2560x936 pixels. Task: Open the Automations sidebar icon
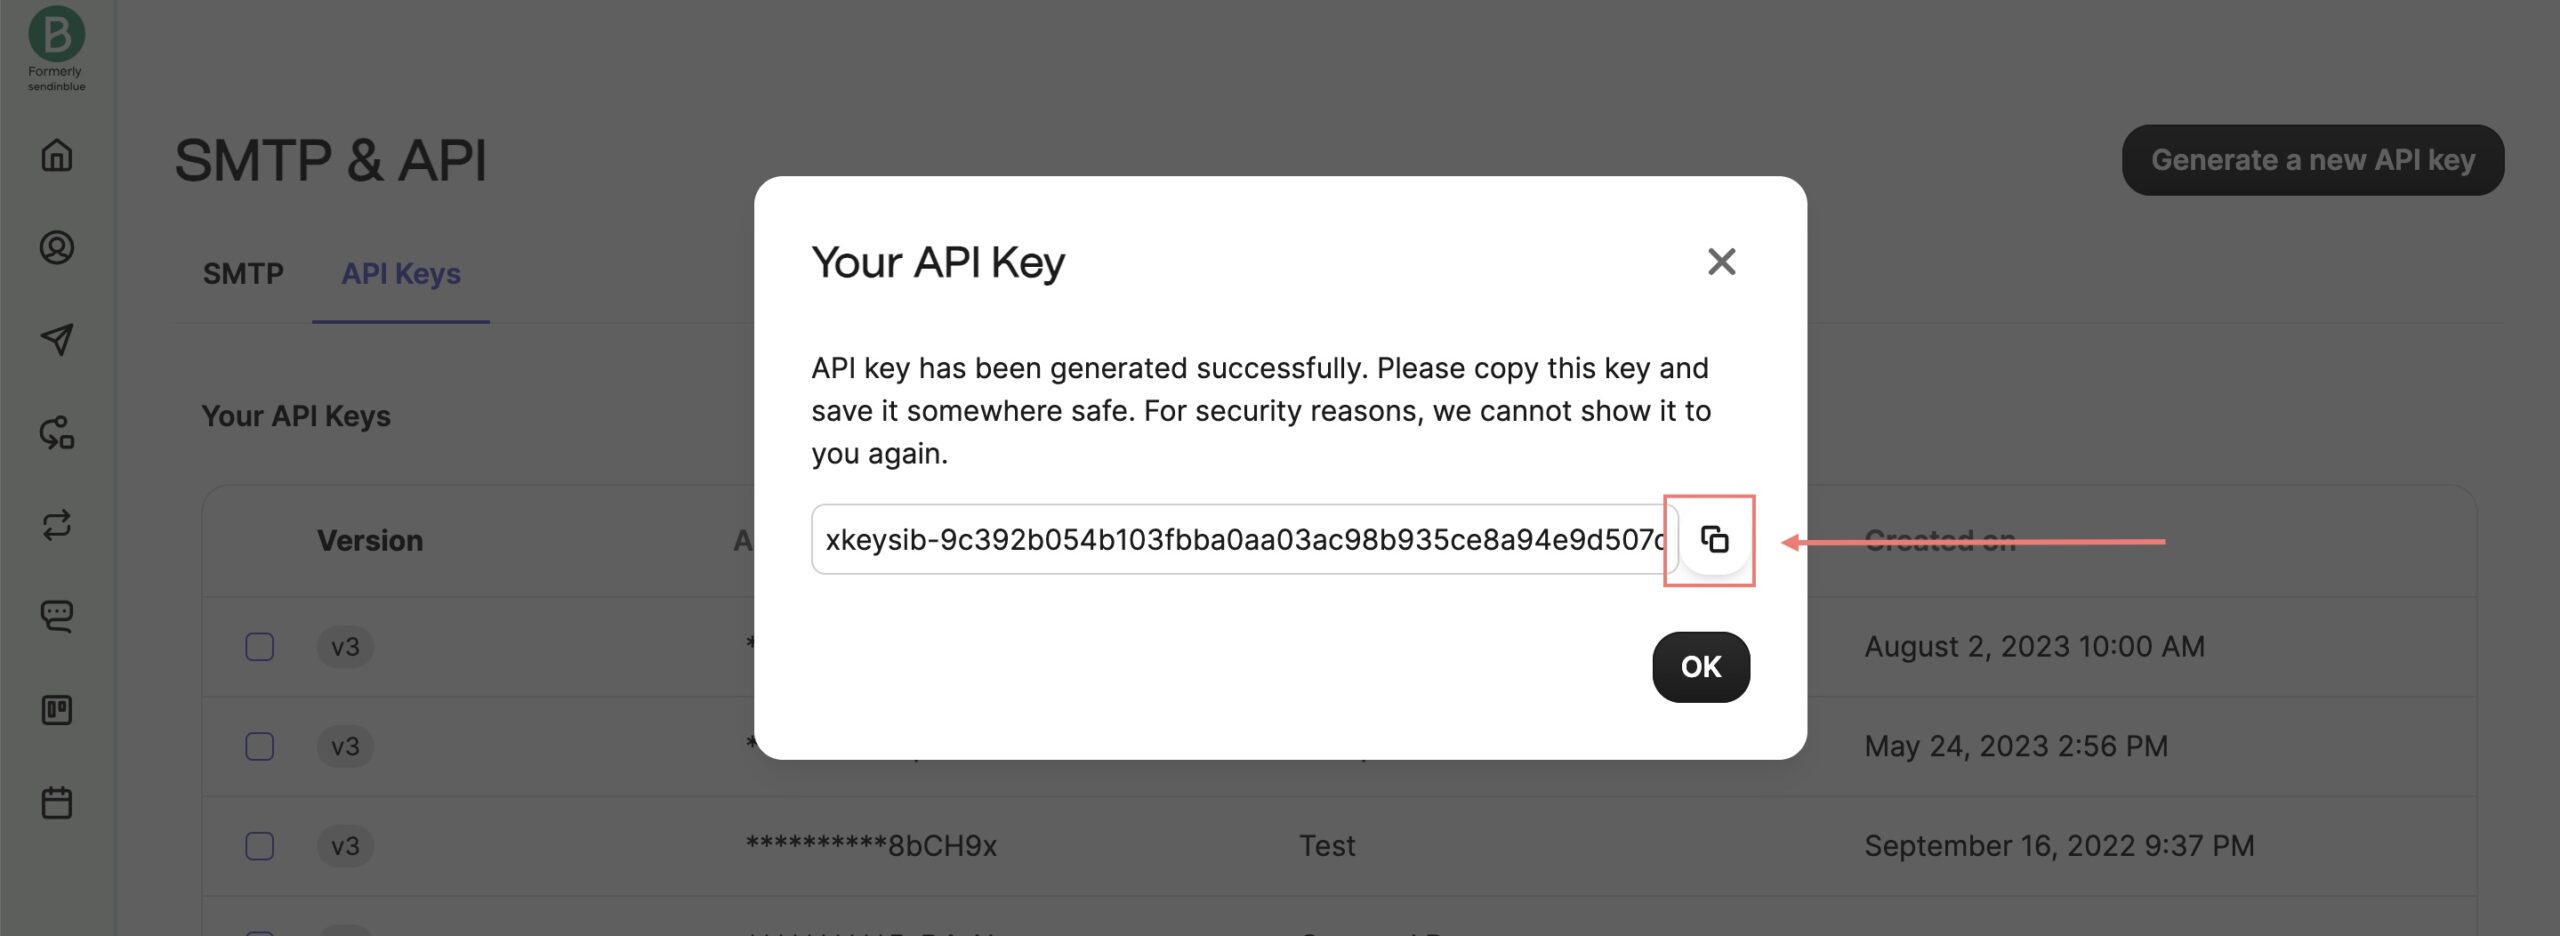(x=57, y=433)
